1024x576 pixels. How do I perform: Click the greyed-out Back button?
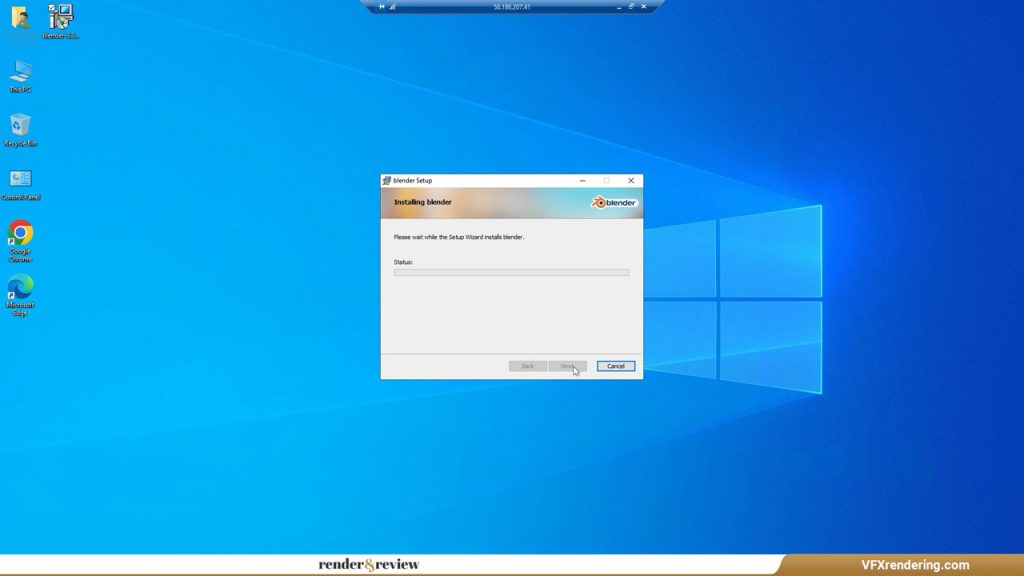click(x=528, y=366)
